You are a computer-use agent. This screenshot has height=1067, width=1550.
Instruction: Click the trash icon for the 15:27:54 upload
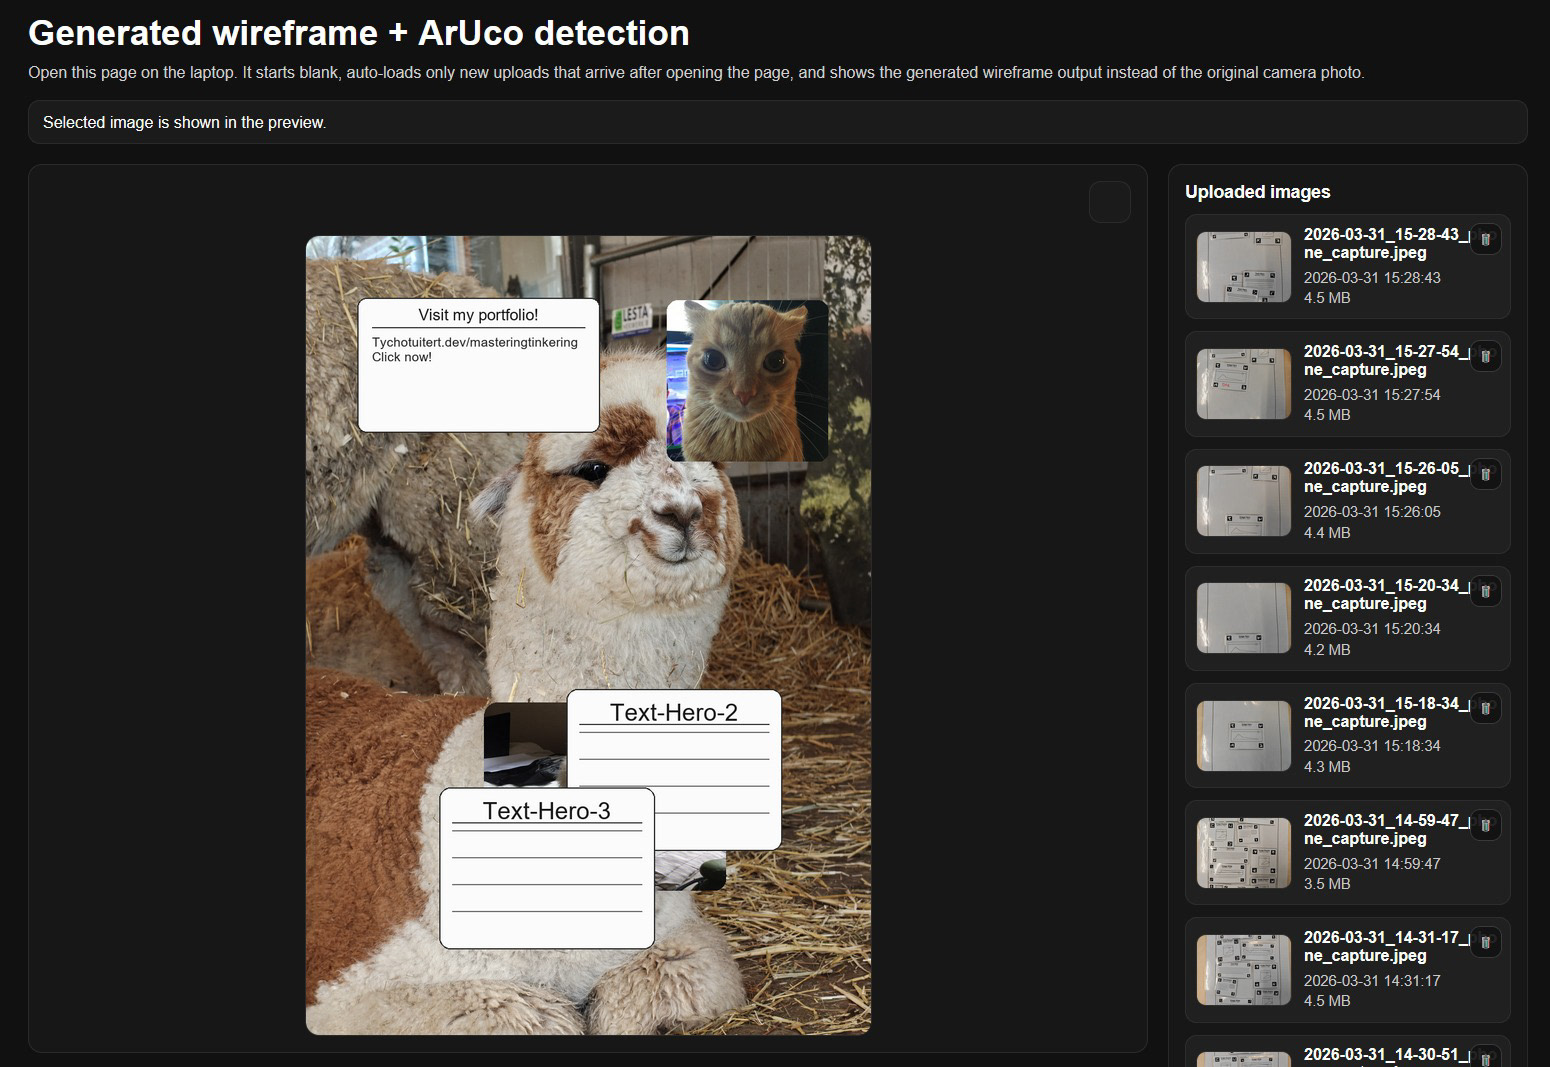tap(1485, 356)
